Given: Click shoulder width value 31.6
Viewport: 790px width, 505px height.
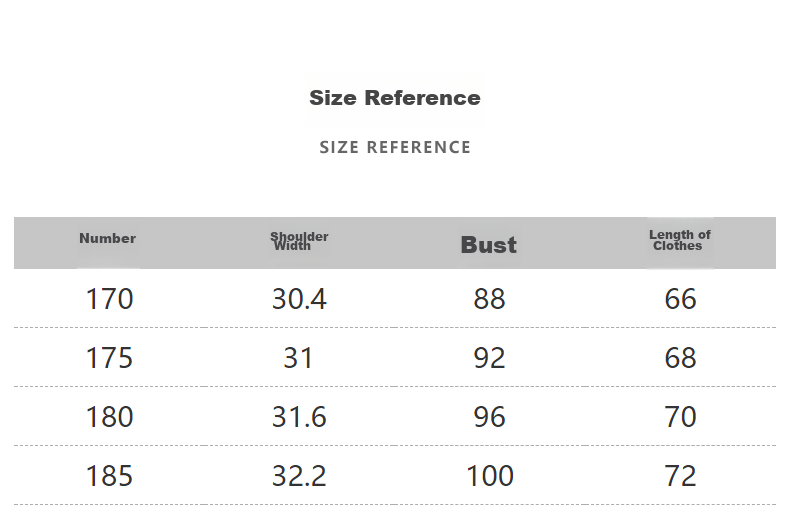Looking at the screenshot, I should point(299,417).
